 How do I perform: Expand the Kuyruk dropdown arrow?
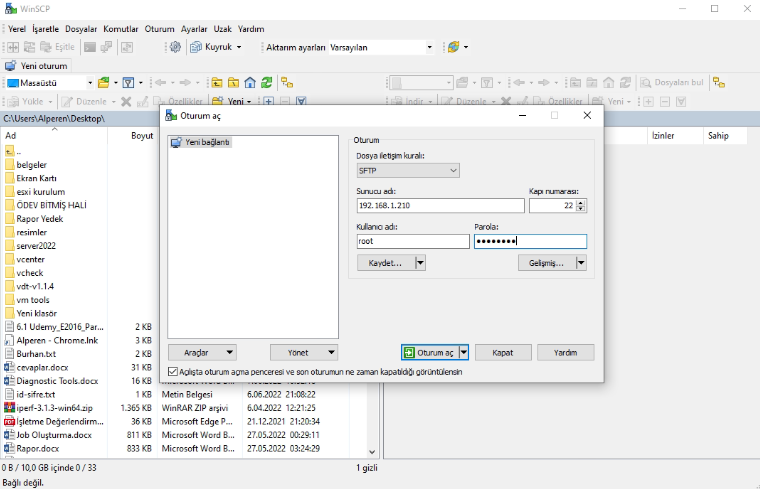239,47
